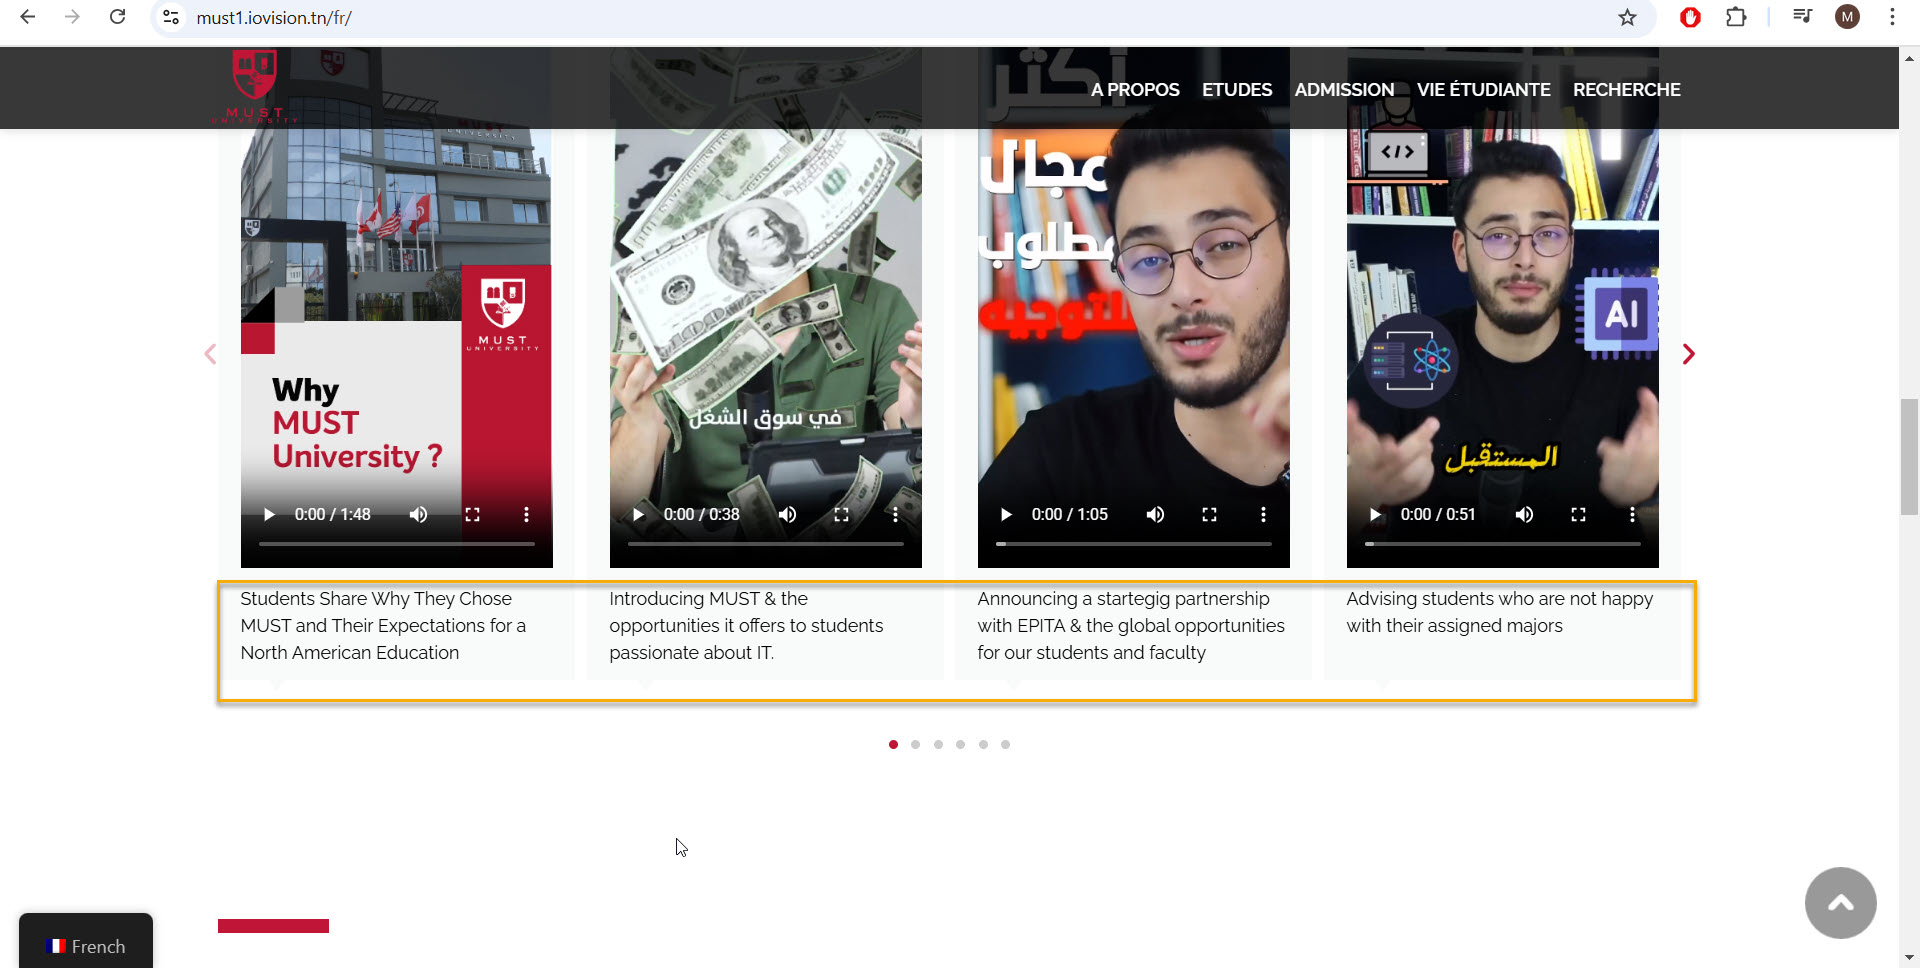Fullscreen the Why MUST University video
This screenshot has width=1920, height=968.
click(472, 514)
